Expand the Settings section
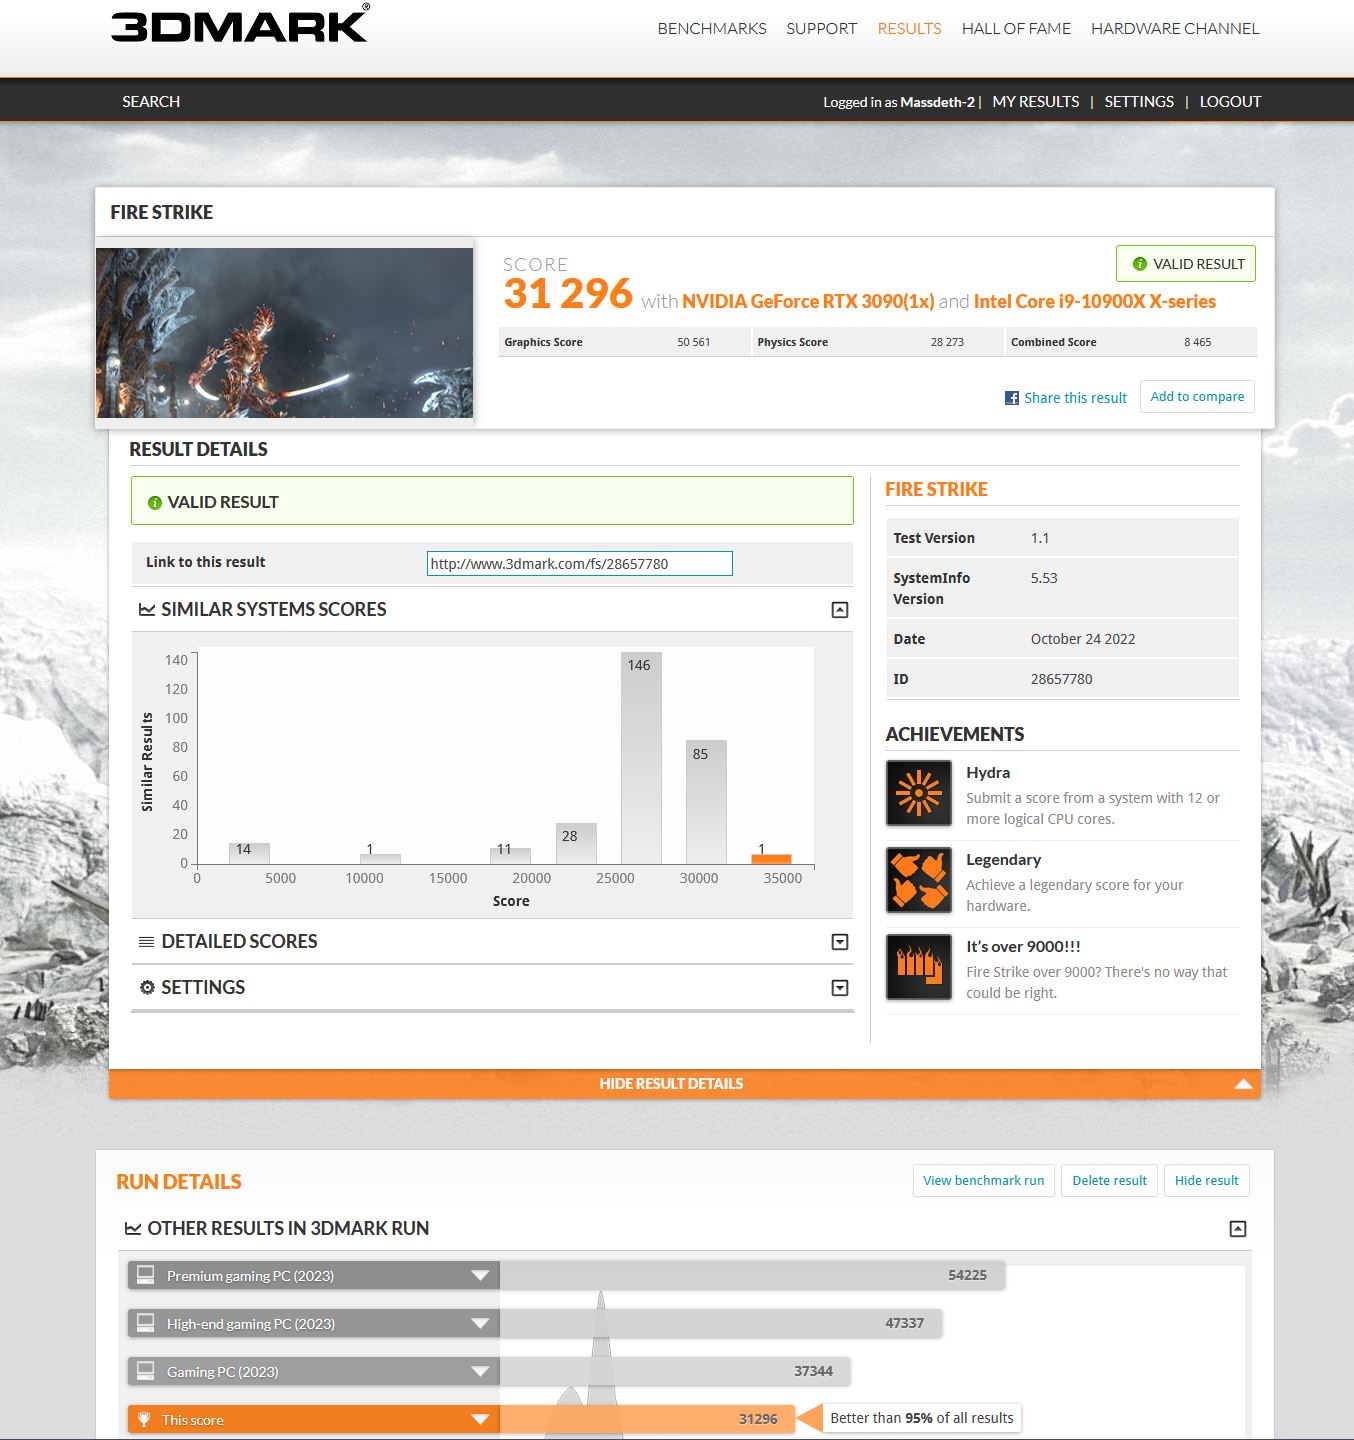 (840, 988)
